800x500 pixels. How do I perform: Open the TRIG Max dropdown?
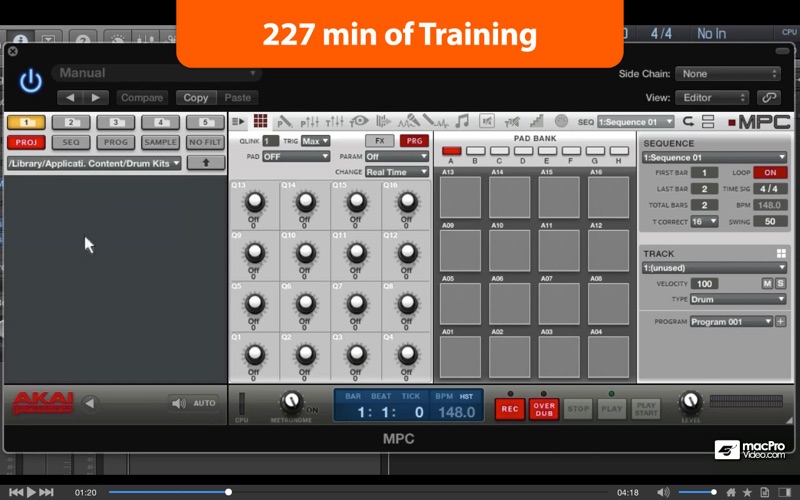pyautogui.click(x=315, y=141)
